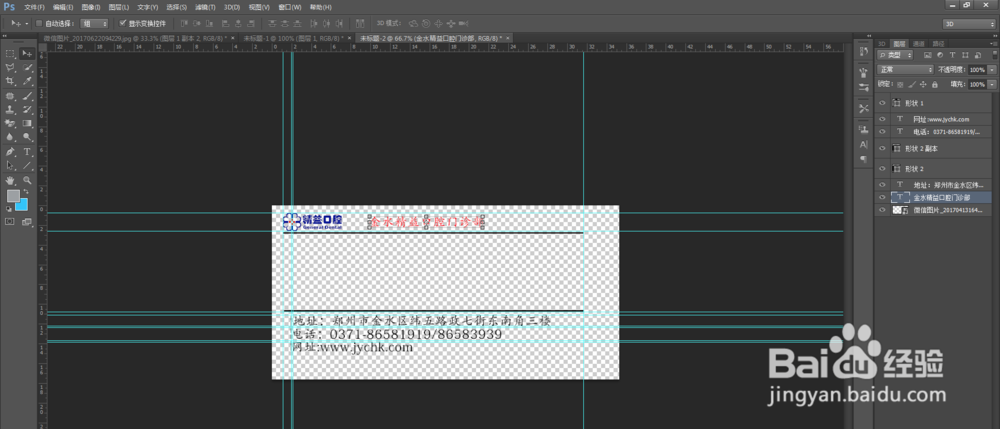
Task: Open the History panel icon
Action: pos(864,50)
